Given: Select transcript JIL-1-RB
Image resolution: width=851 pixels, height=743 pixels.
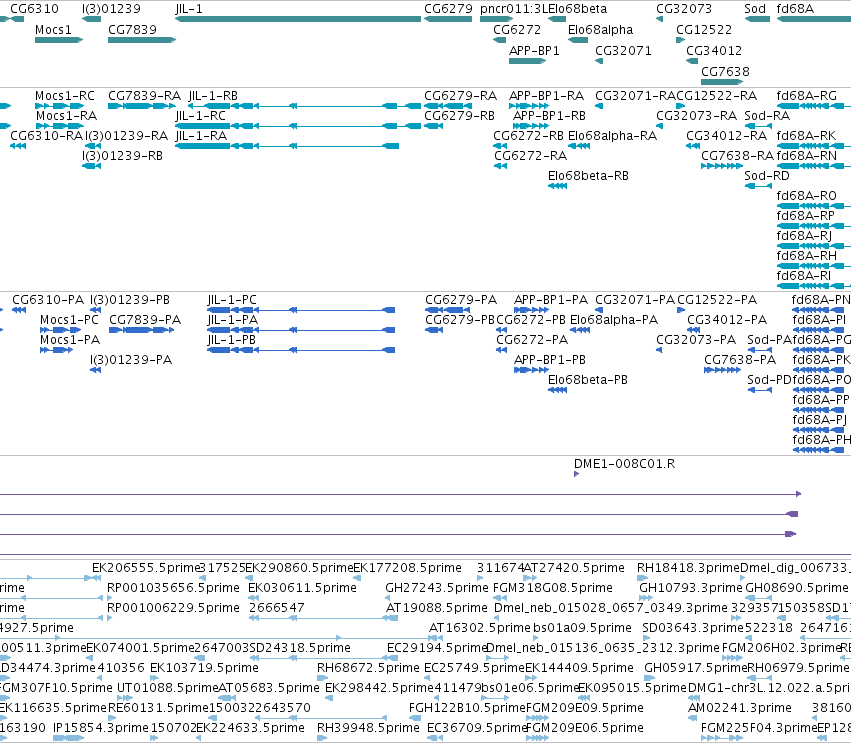Looking at the screenshot, I should click(213, 96).
